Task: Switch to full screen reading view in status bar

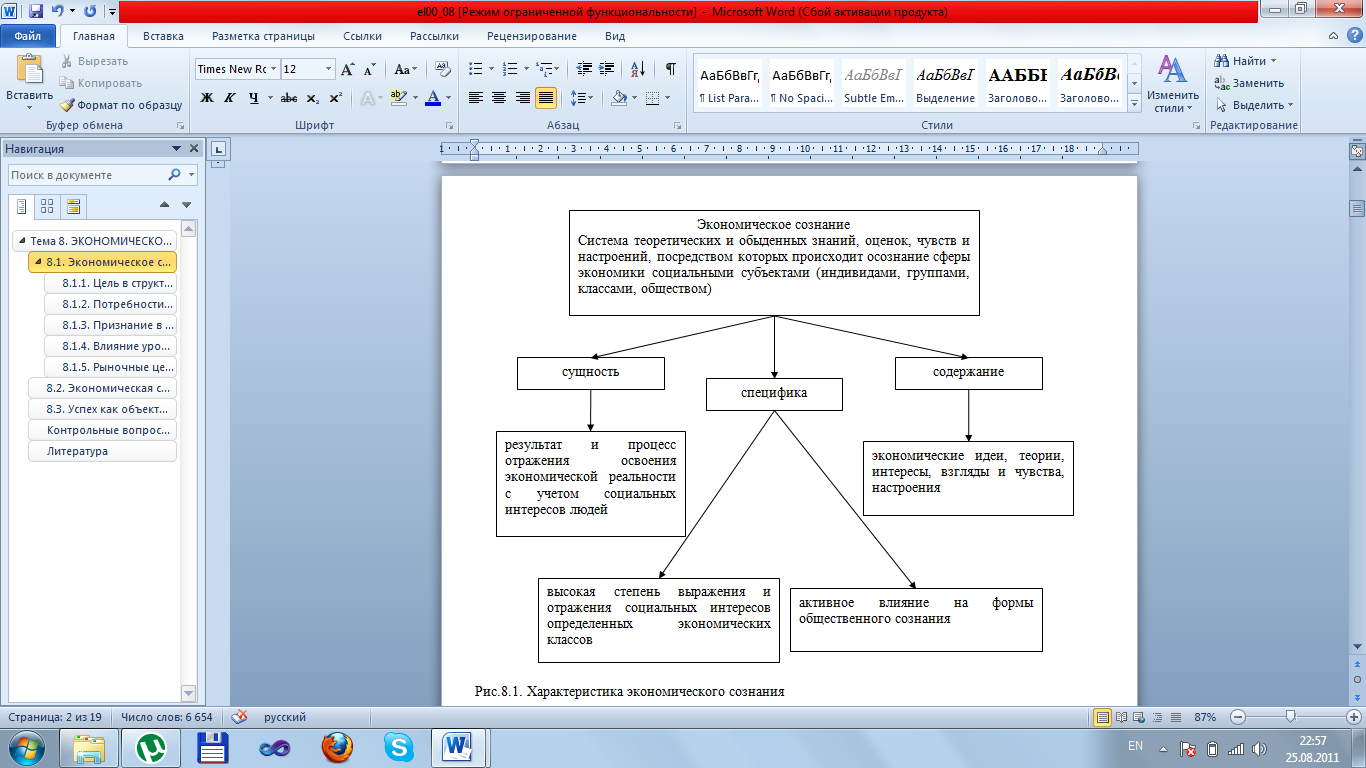Action: tap(1121, 717)
